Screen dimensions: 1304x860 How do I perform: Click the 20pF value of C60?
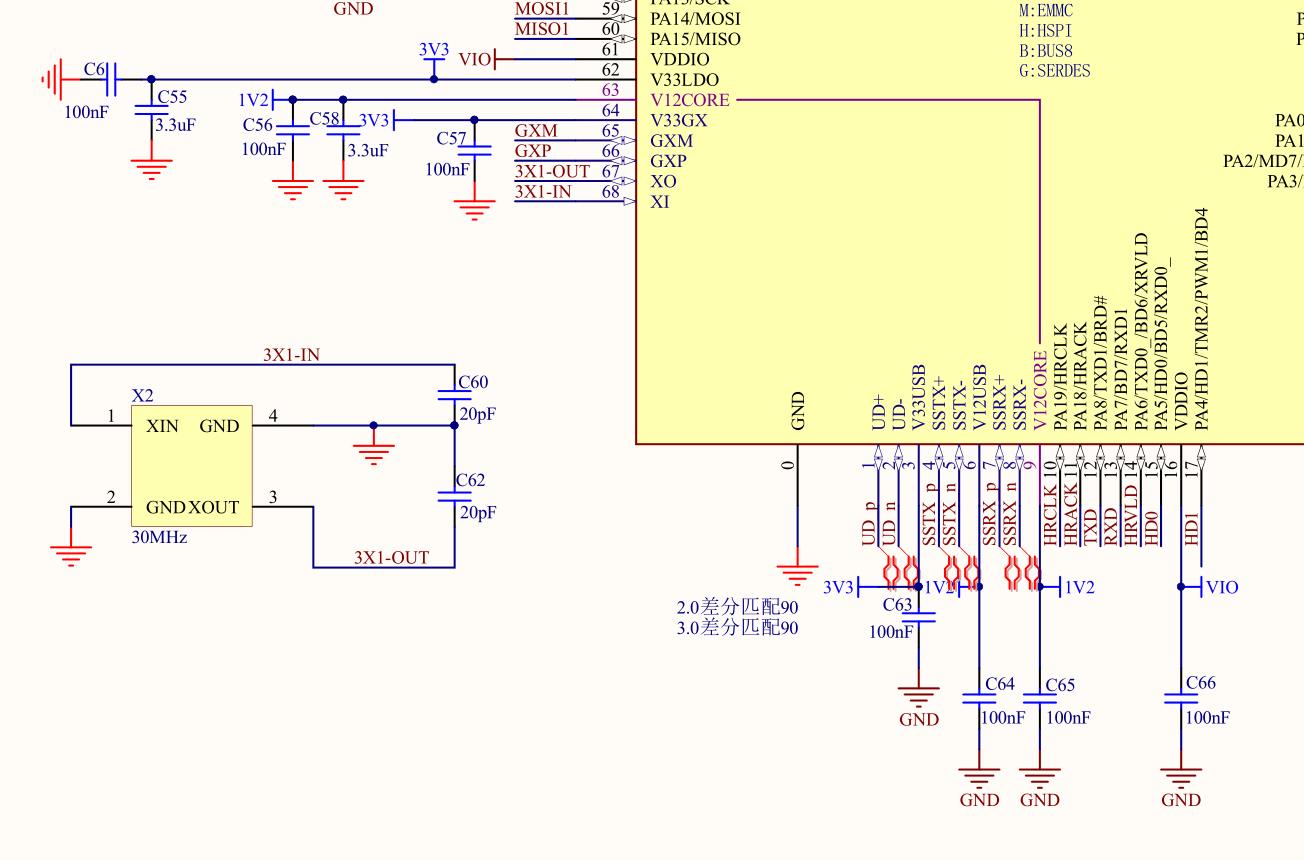[x=478, y=414]
